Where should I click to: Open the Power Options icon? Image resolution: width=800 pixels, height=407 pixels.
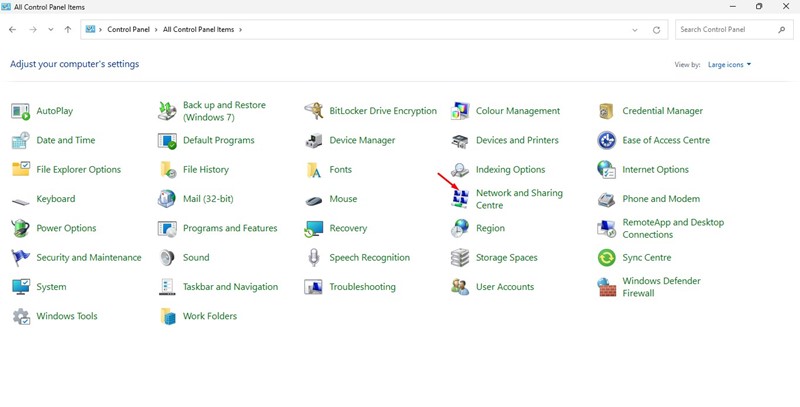coord(21,229)
